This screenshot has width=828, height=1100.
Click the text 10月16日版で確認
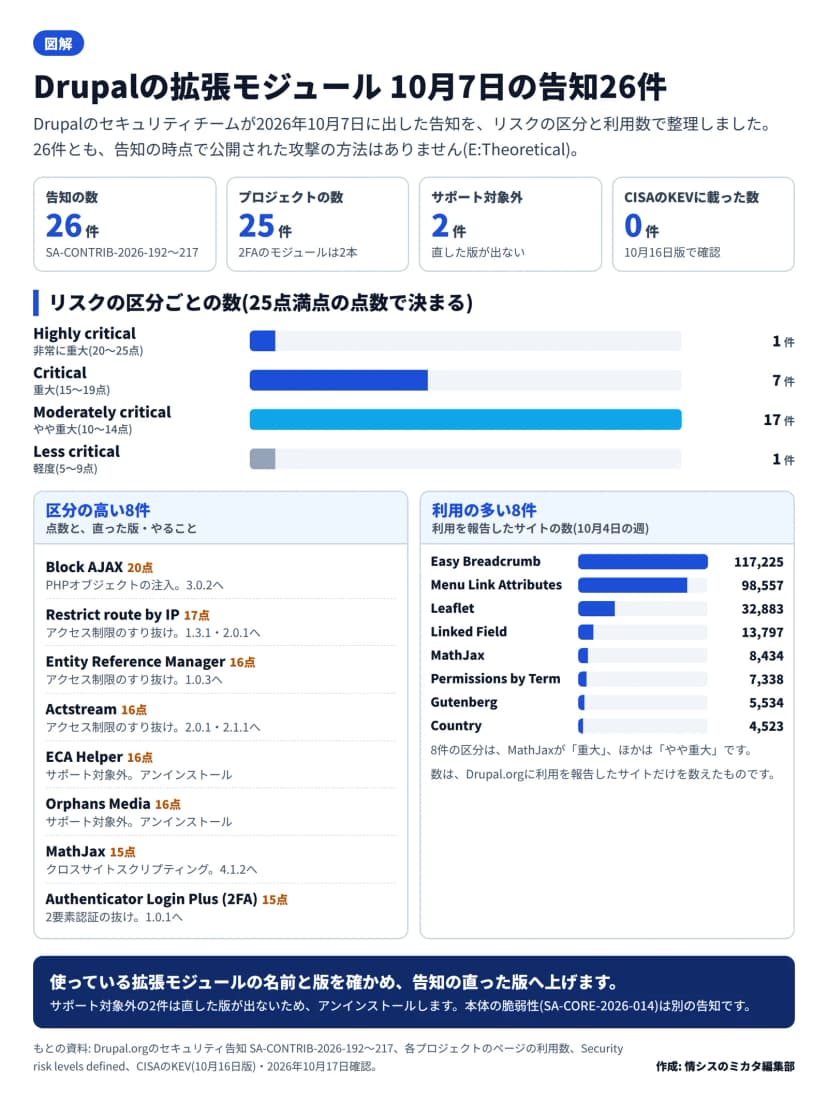672,253
